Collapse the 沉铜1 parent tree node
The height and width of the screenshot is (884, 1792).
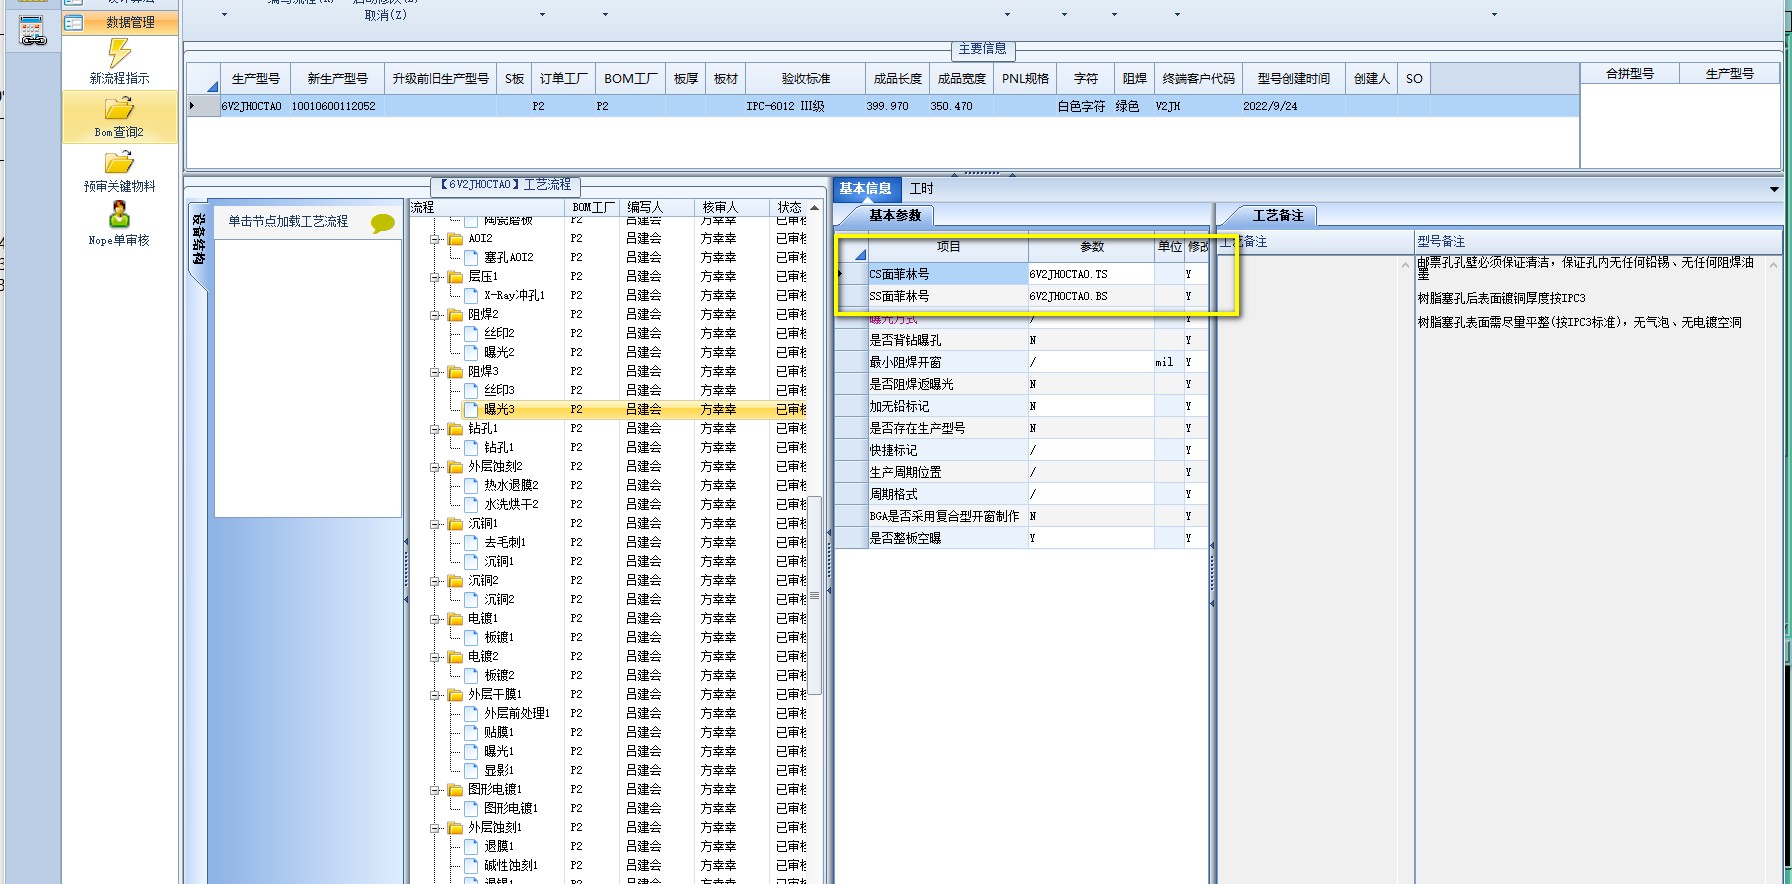437,524
